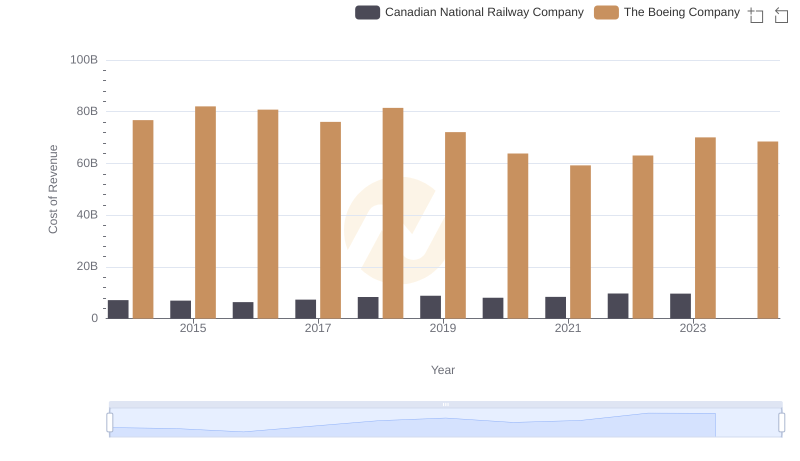Click the Canadian National Railway bar for 2017
The height and width of the screenshot is (461, 800).
[x=306, y=309]
